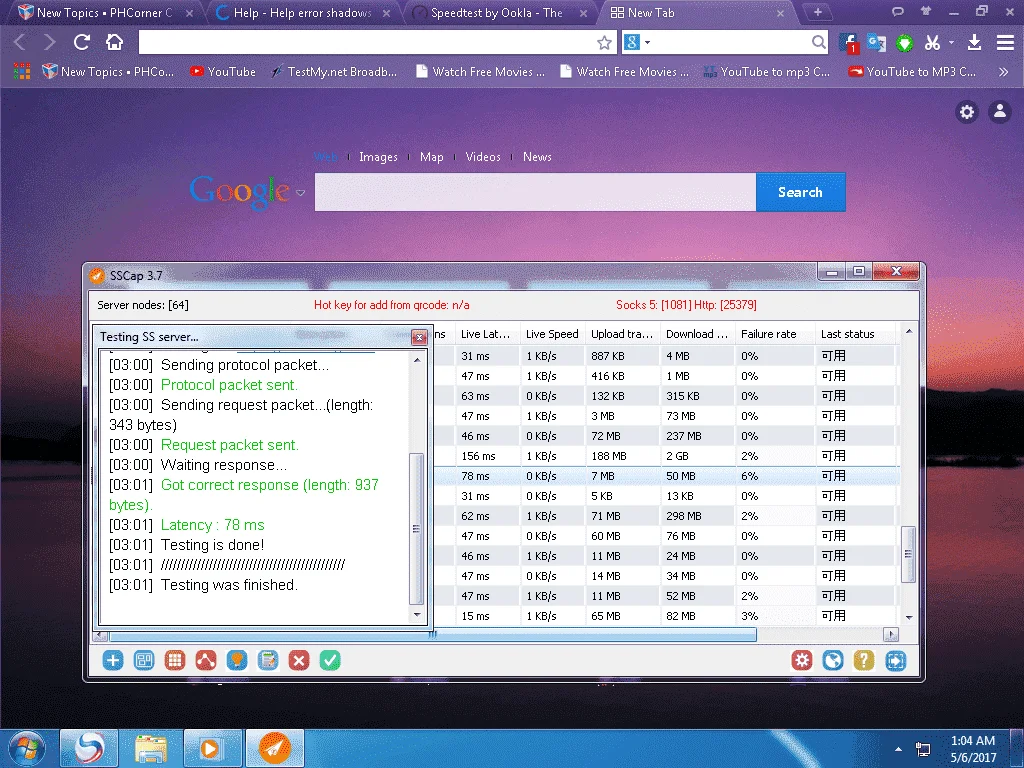Viewport: 1024px width, 768px height.
Task: Click the speech bubble feedback icon
Action: (x=897, y=11)
